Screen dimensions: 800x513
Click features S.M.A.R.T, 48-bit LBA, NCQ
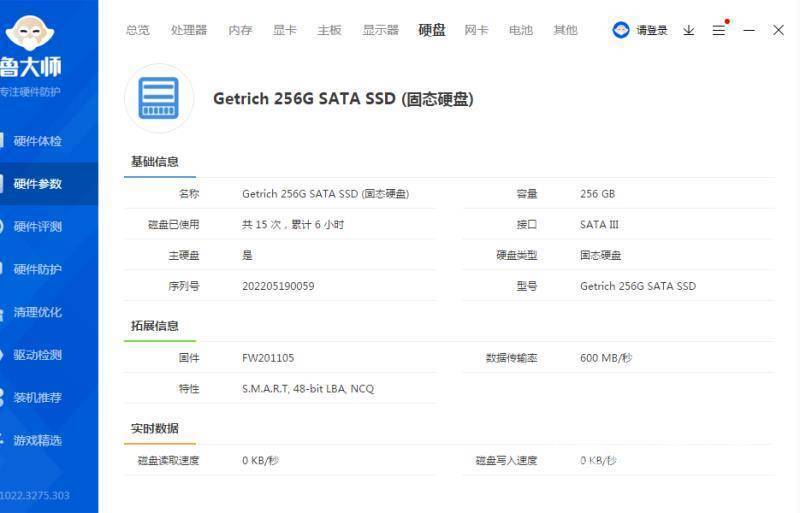tap(308, 389)
